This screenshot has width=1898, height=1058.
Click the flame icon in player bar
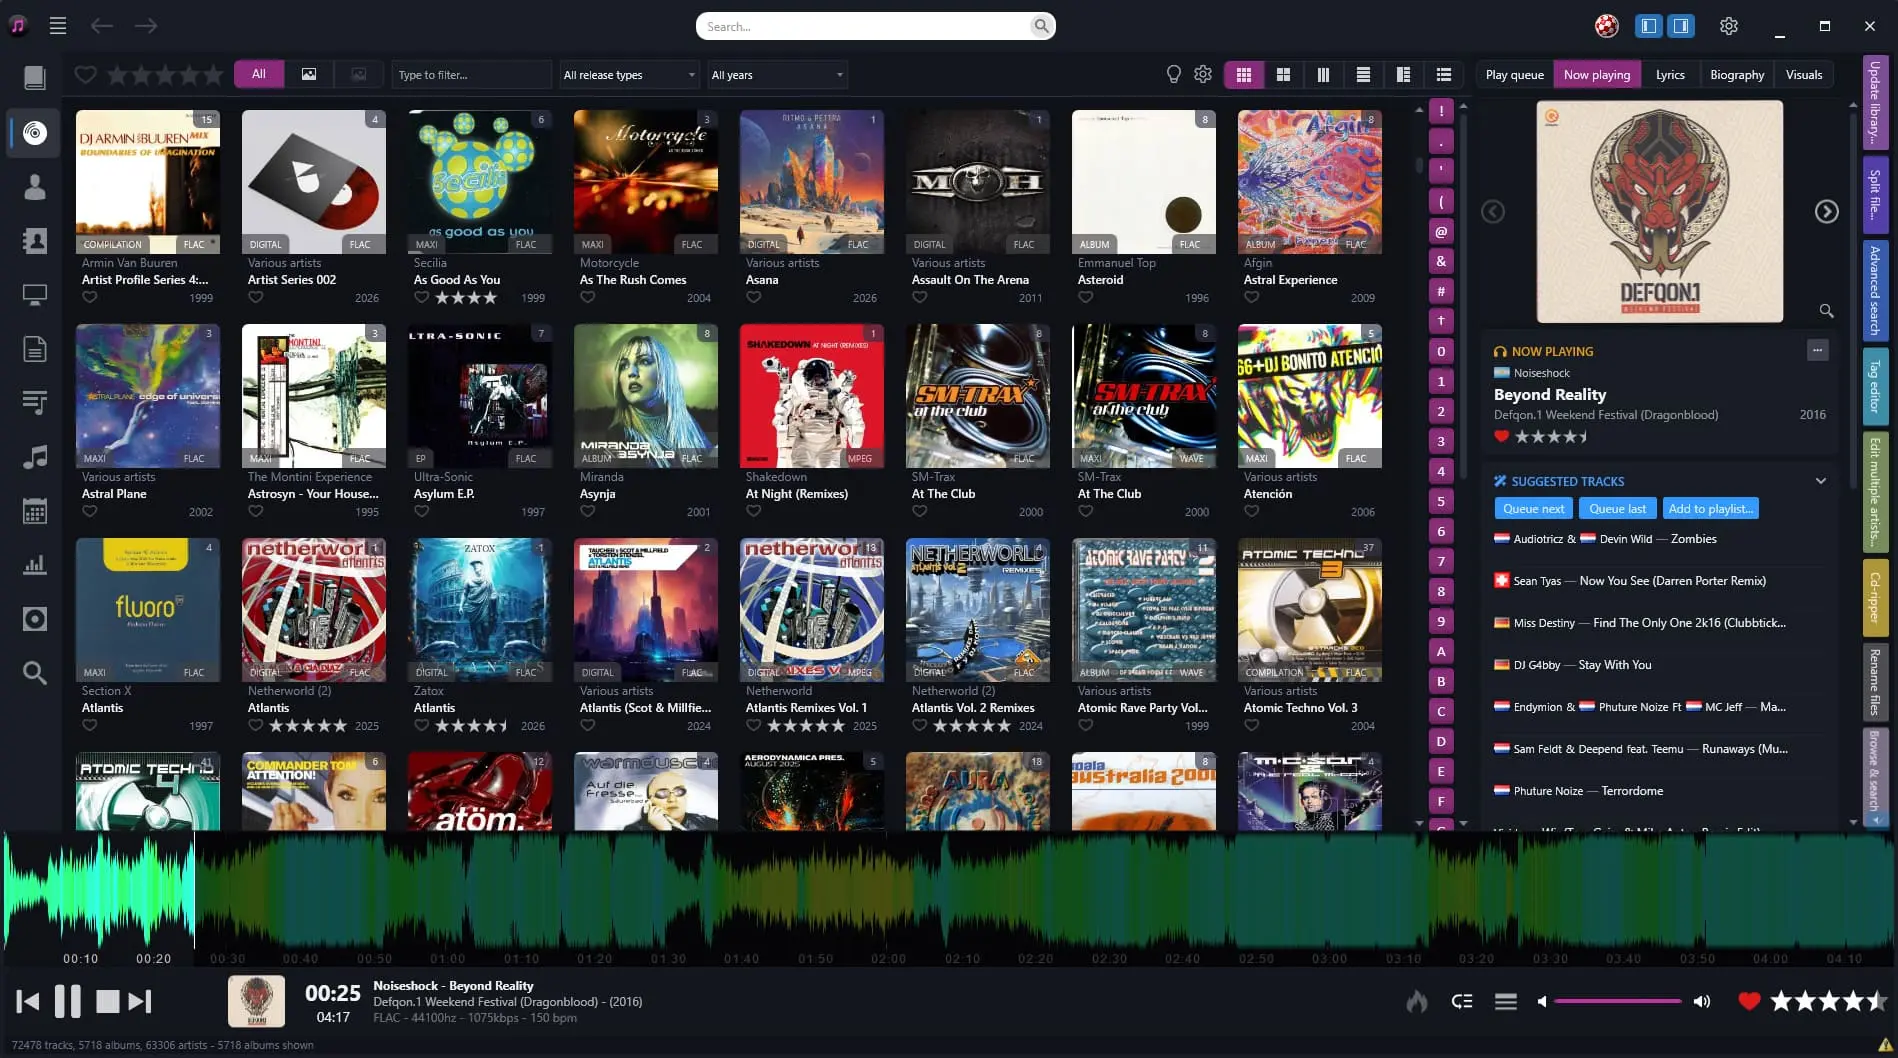[x=1417, y=1001]
